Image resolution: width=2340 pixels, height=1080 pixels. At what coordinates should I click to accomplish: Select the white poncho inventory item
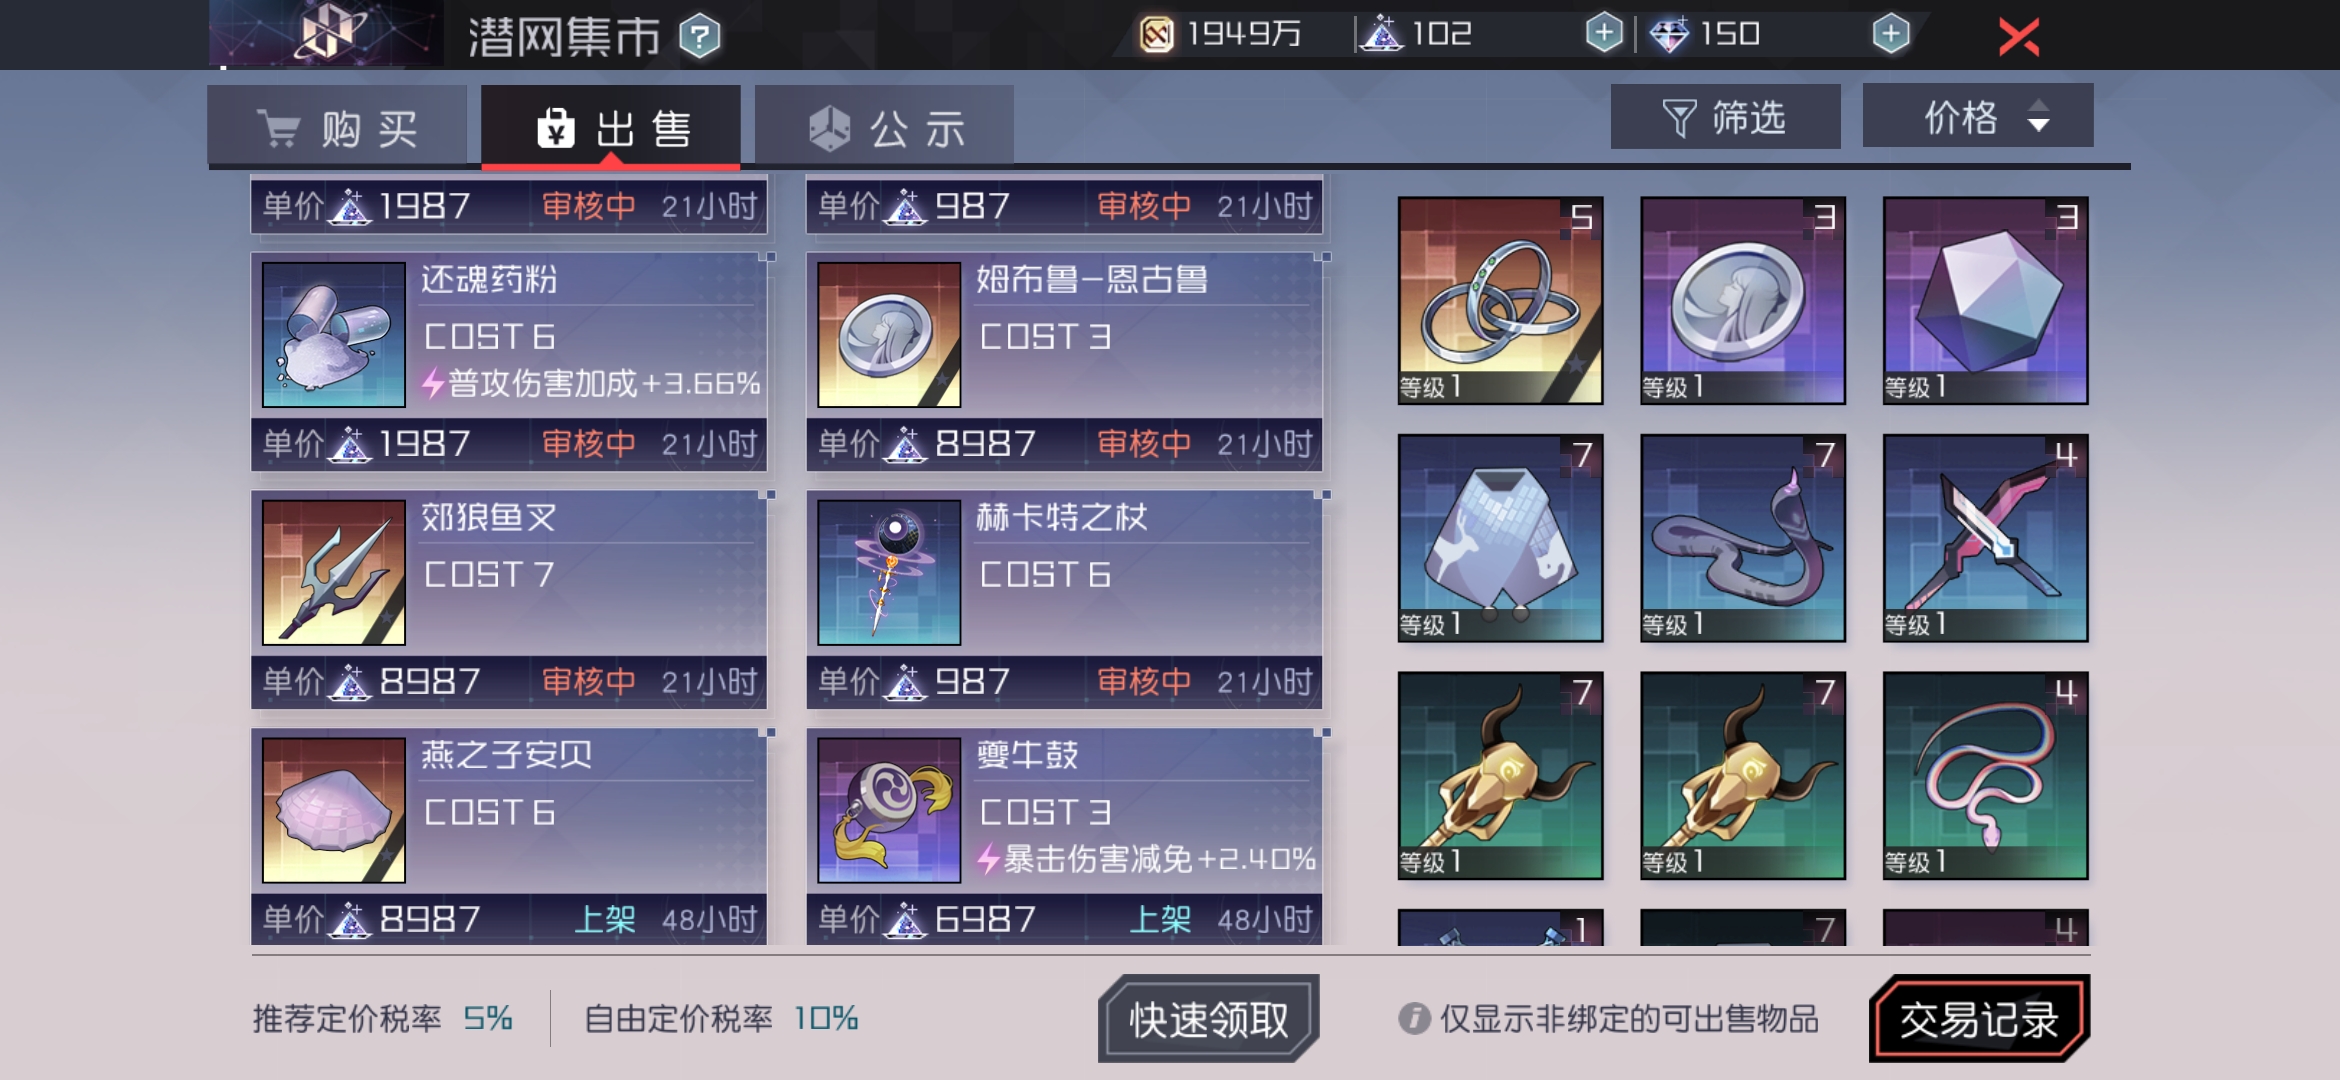1500,538
